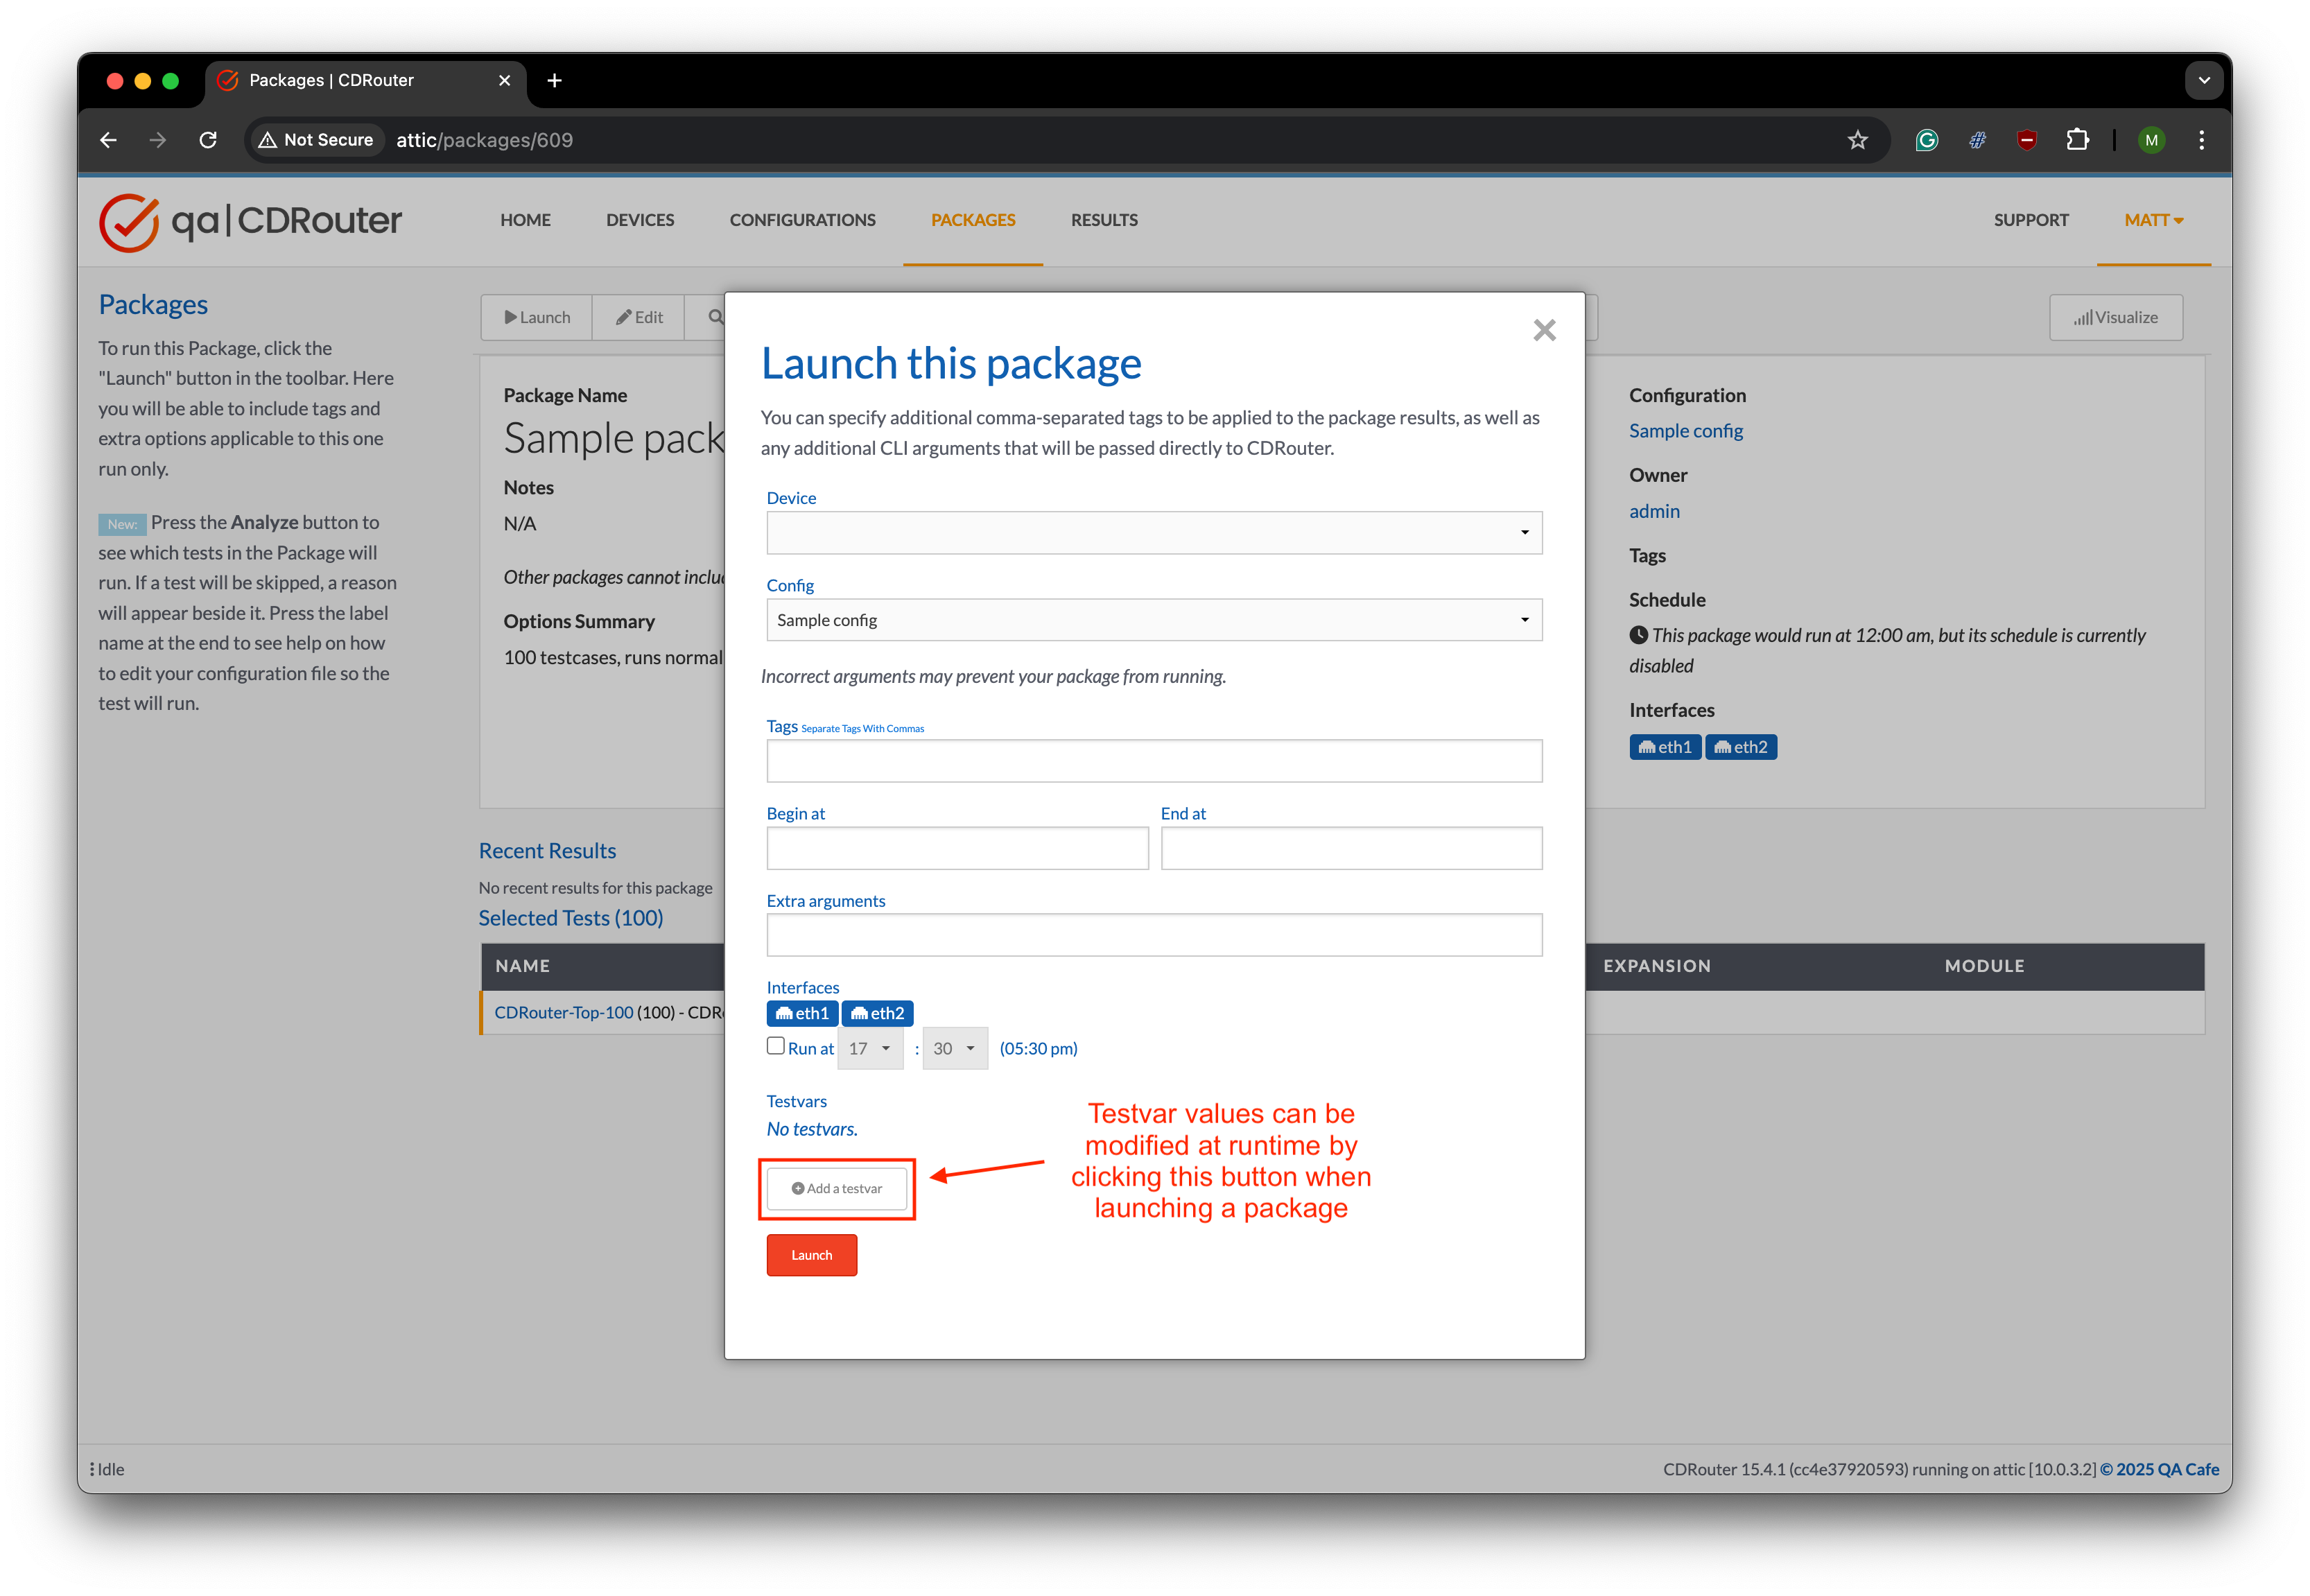Viewport: 2310px width, 1596px height.
Task: Open the Extensions puzzle icon
Action: click(x=2077, y=140)
